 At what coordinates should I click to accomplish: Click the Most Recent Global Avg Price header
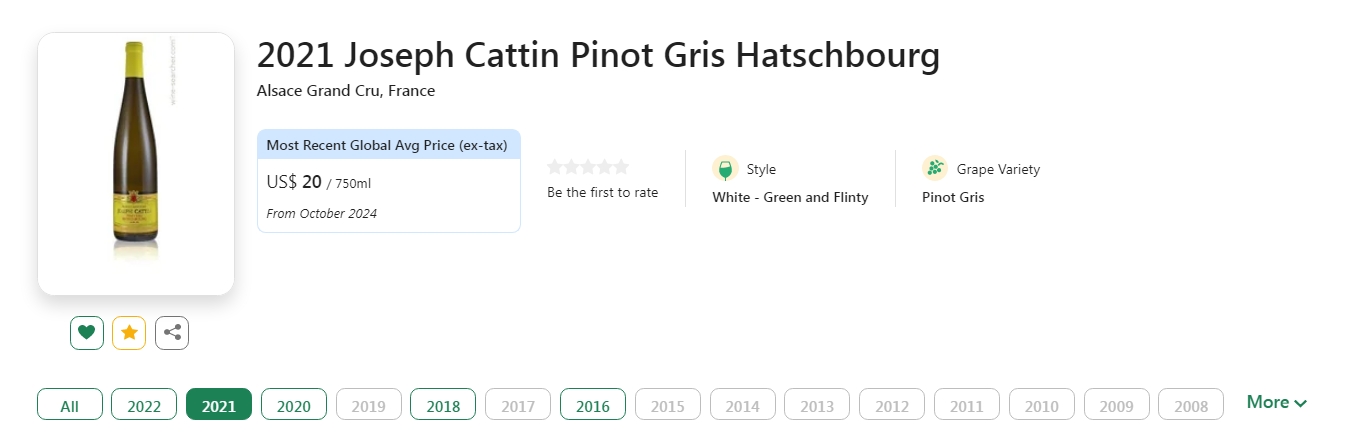(x=387, y=145)
